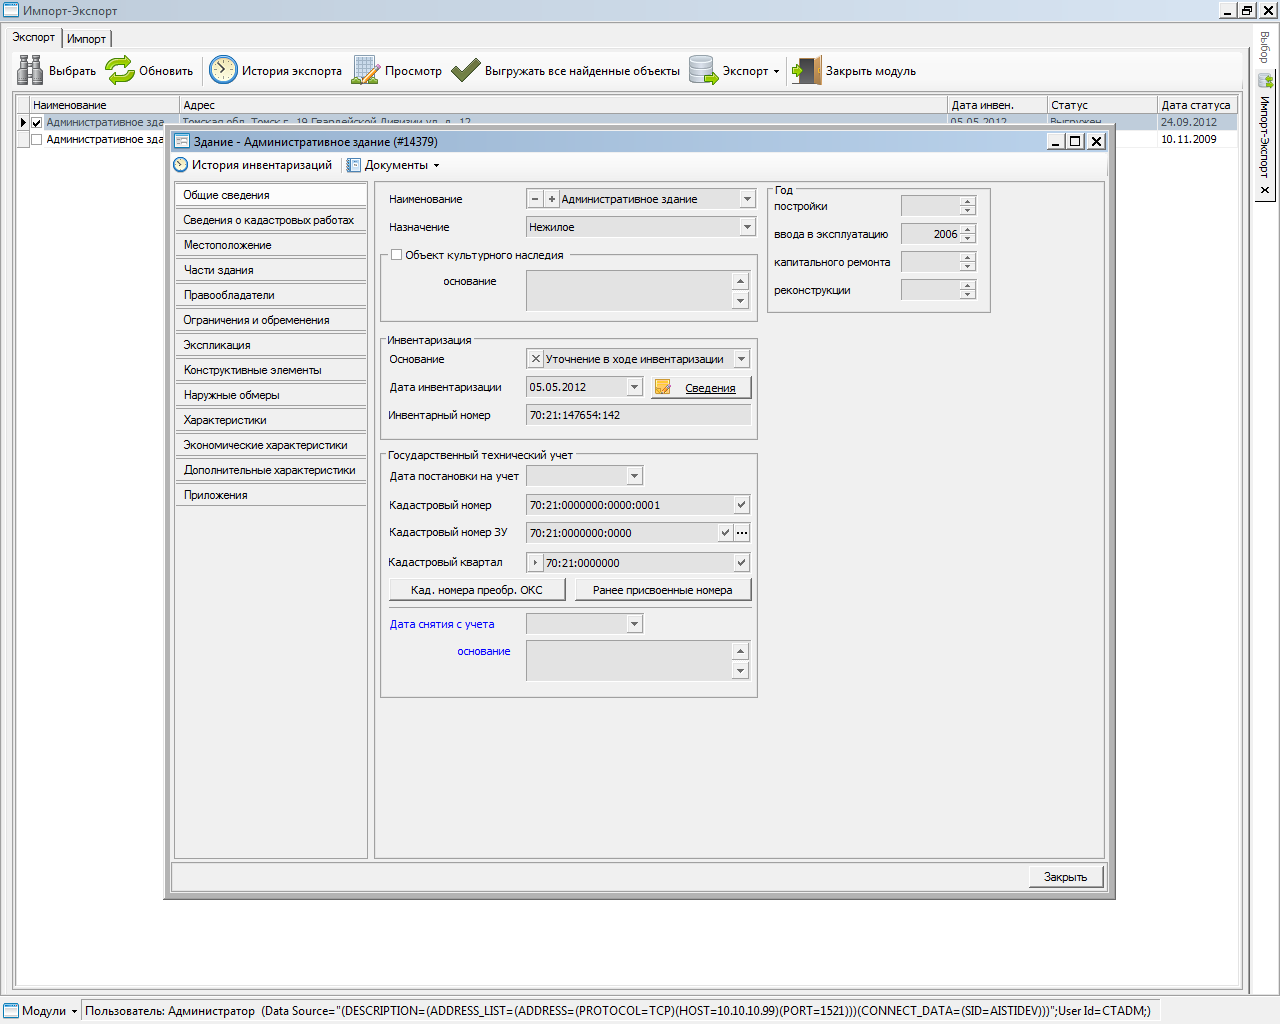Click the binoculars Выбрать icon
The height and width of the screenshot is (1024, 1280).
coord(30,71)
